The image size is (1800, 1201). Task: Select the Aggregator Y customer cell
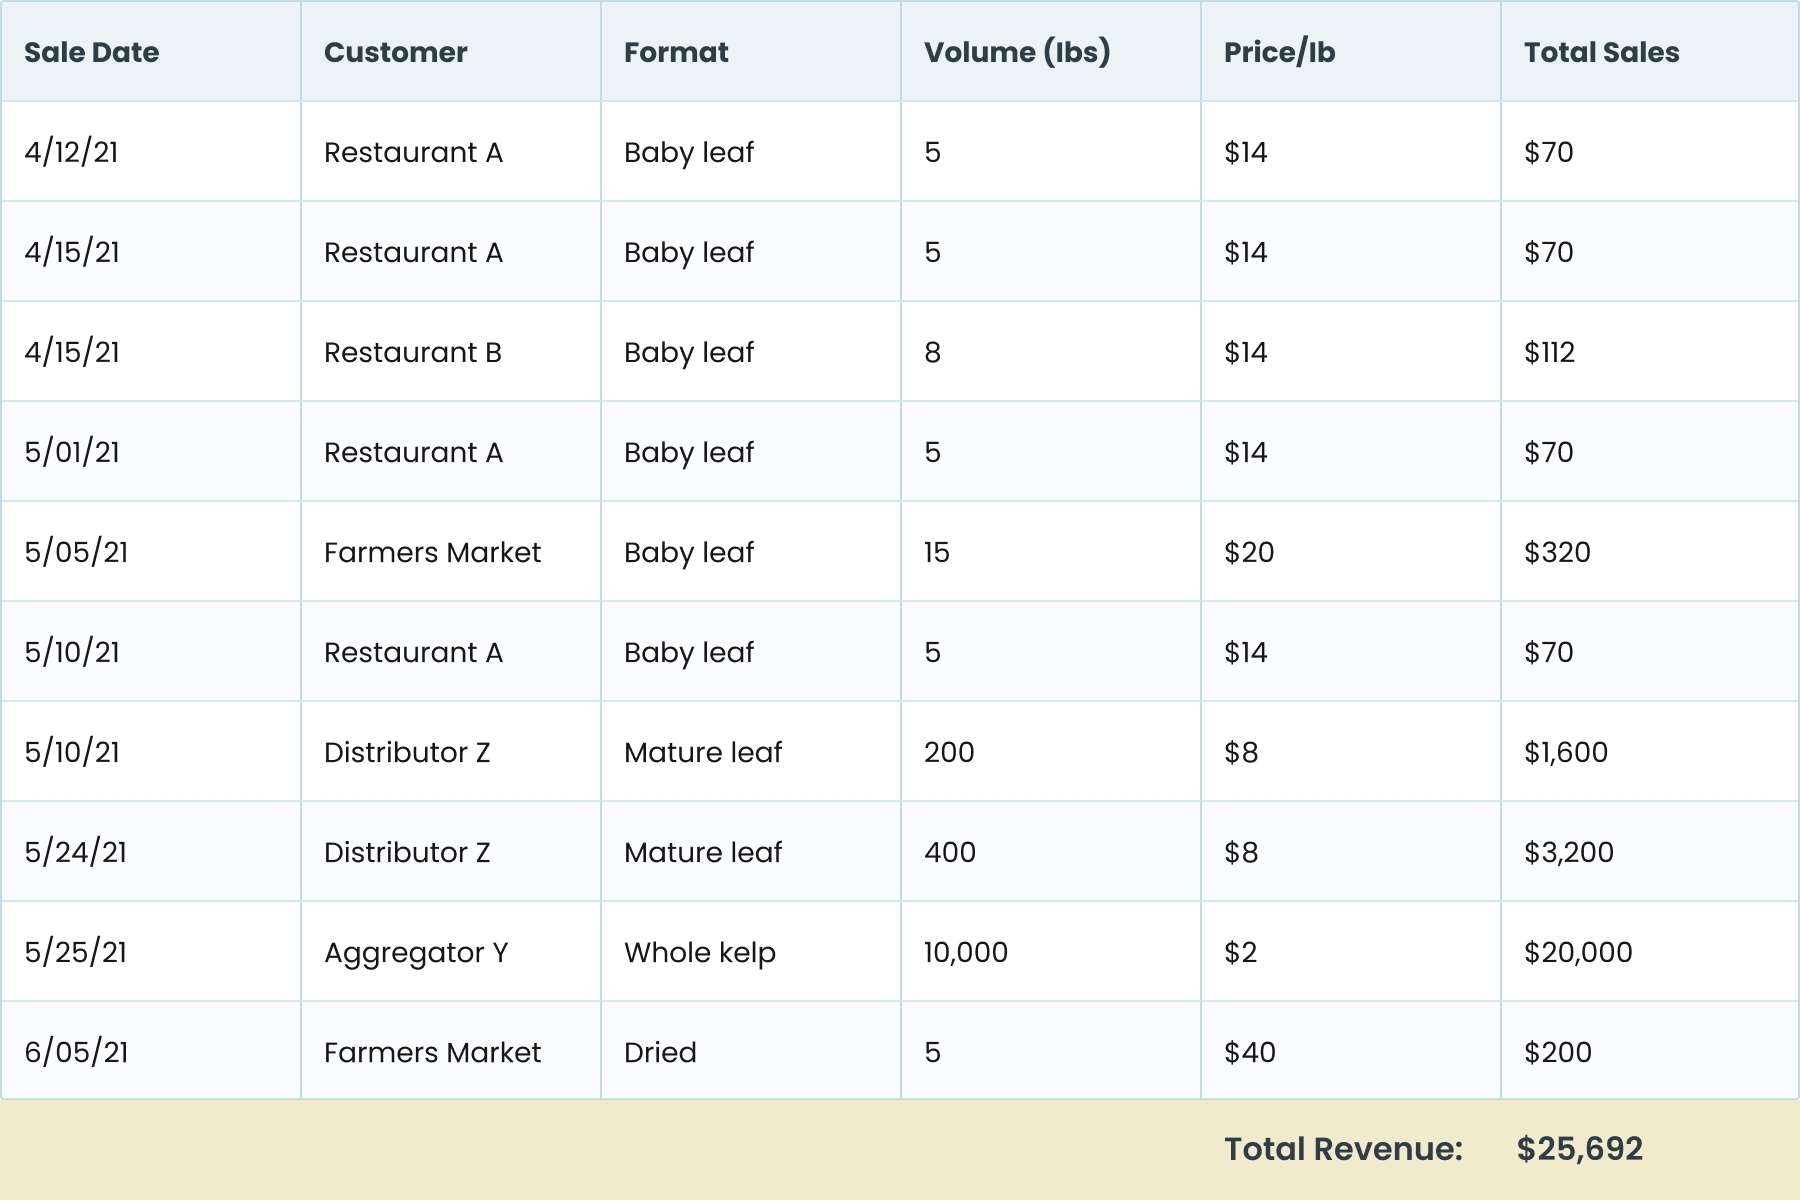coord(416,952)
